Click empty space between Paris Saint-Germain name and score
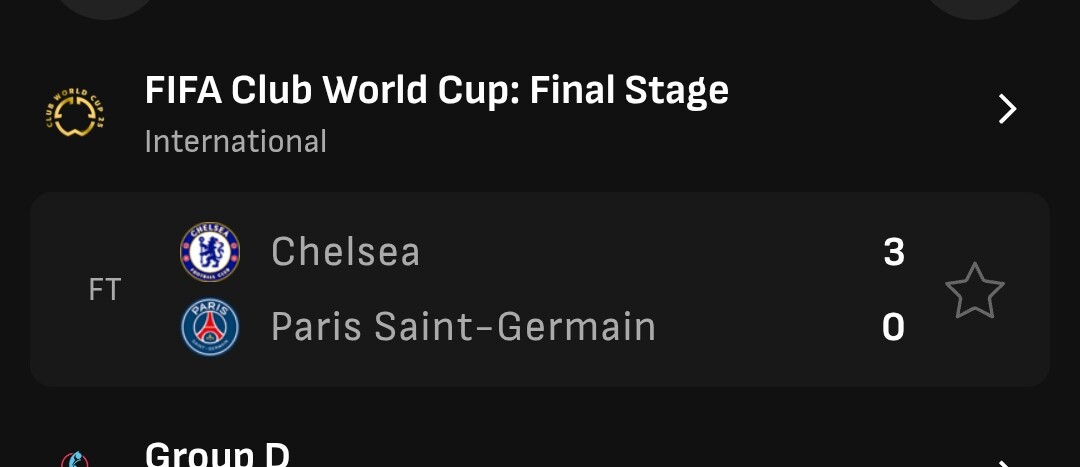The width and height of the screenshot is (1080, 467). pyautogui.click(x=768, y=327)
